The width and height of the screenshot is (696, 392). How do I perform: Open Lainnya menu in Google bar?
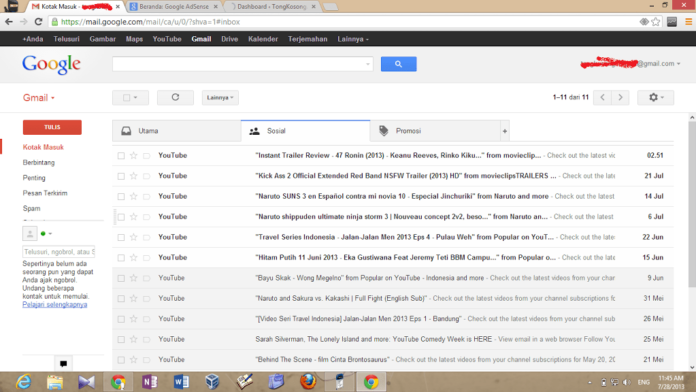(352, 39)
